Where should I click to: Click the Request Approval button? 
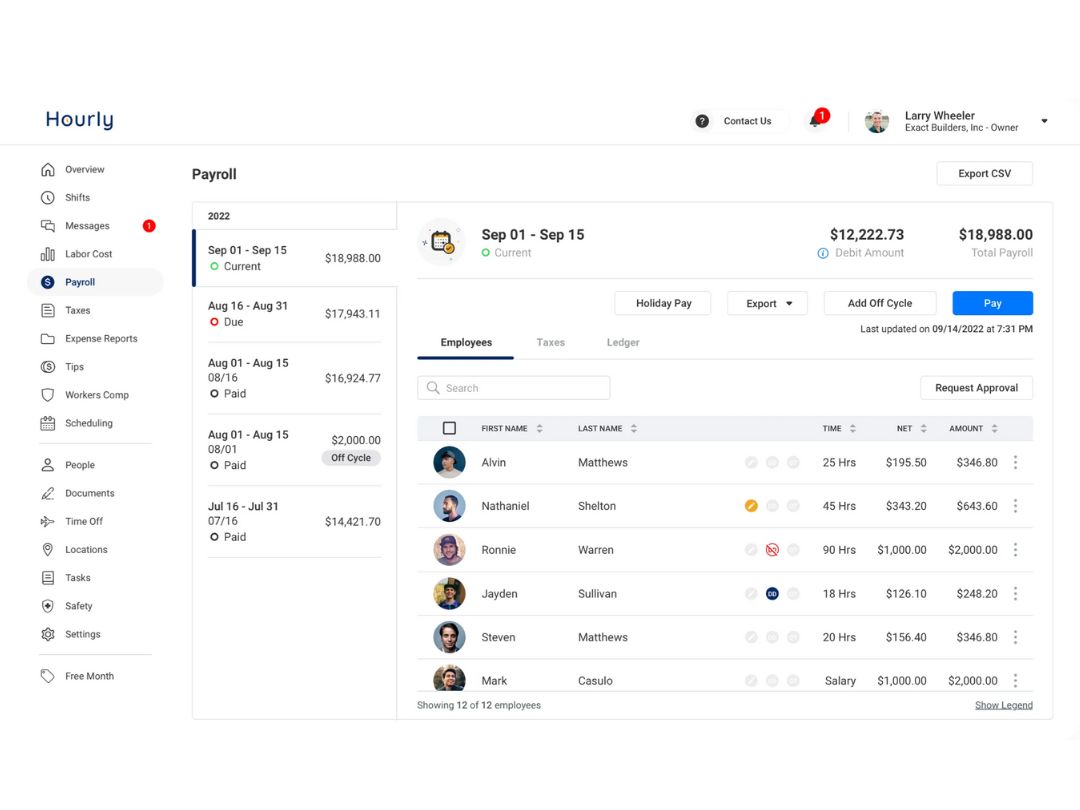[x=976, y=388]
